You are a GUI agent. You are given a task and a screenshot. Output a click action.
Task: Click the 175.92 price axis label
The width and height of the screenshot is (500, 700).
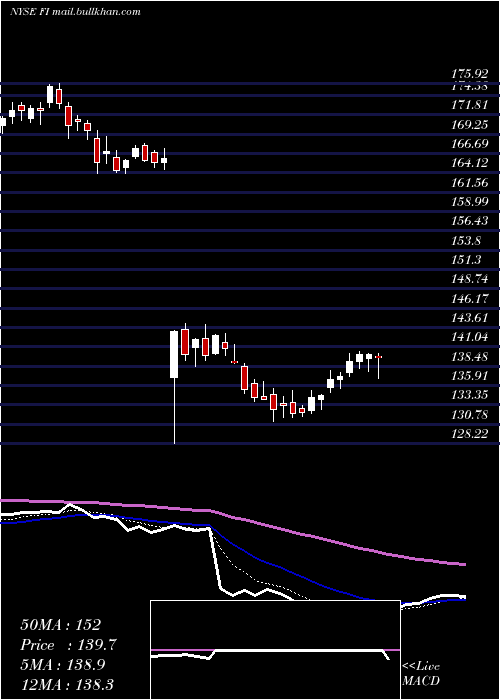(x=469, y=74)
